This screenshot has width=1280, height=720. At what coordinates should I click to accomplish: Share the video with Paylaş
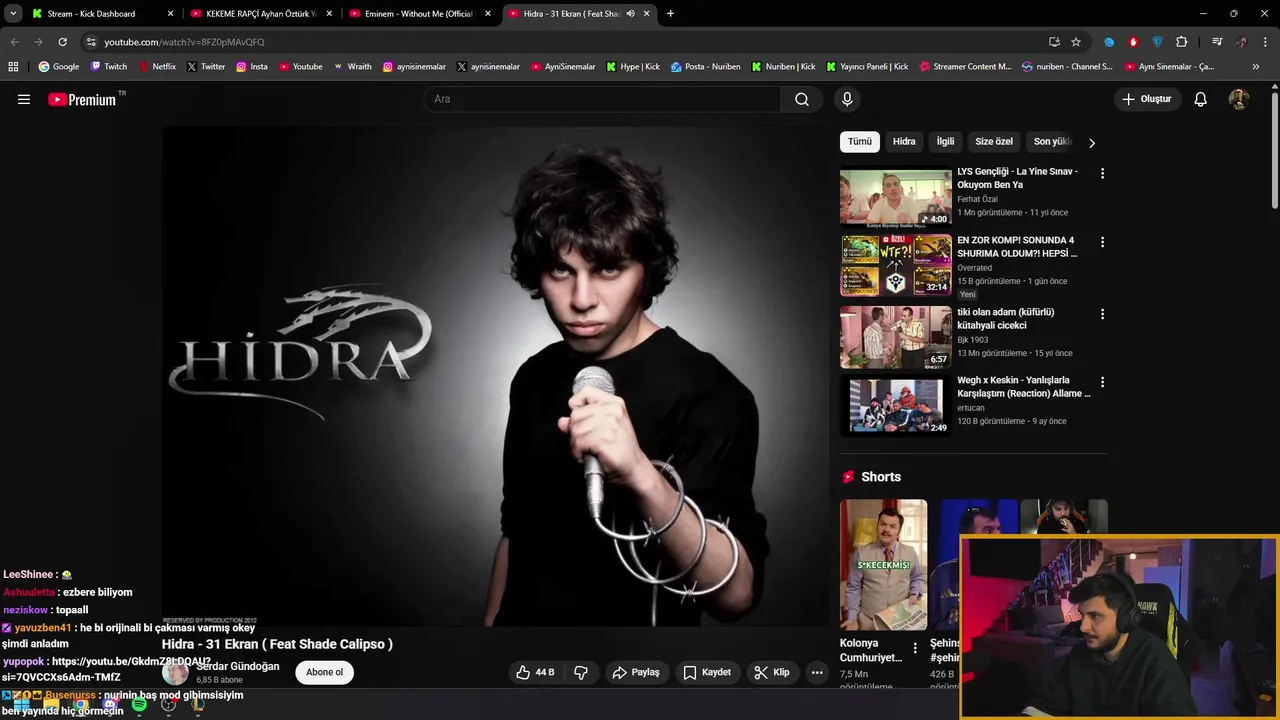pos(636,672)
